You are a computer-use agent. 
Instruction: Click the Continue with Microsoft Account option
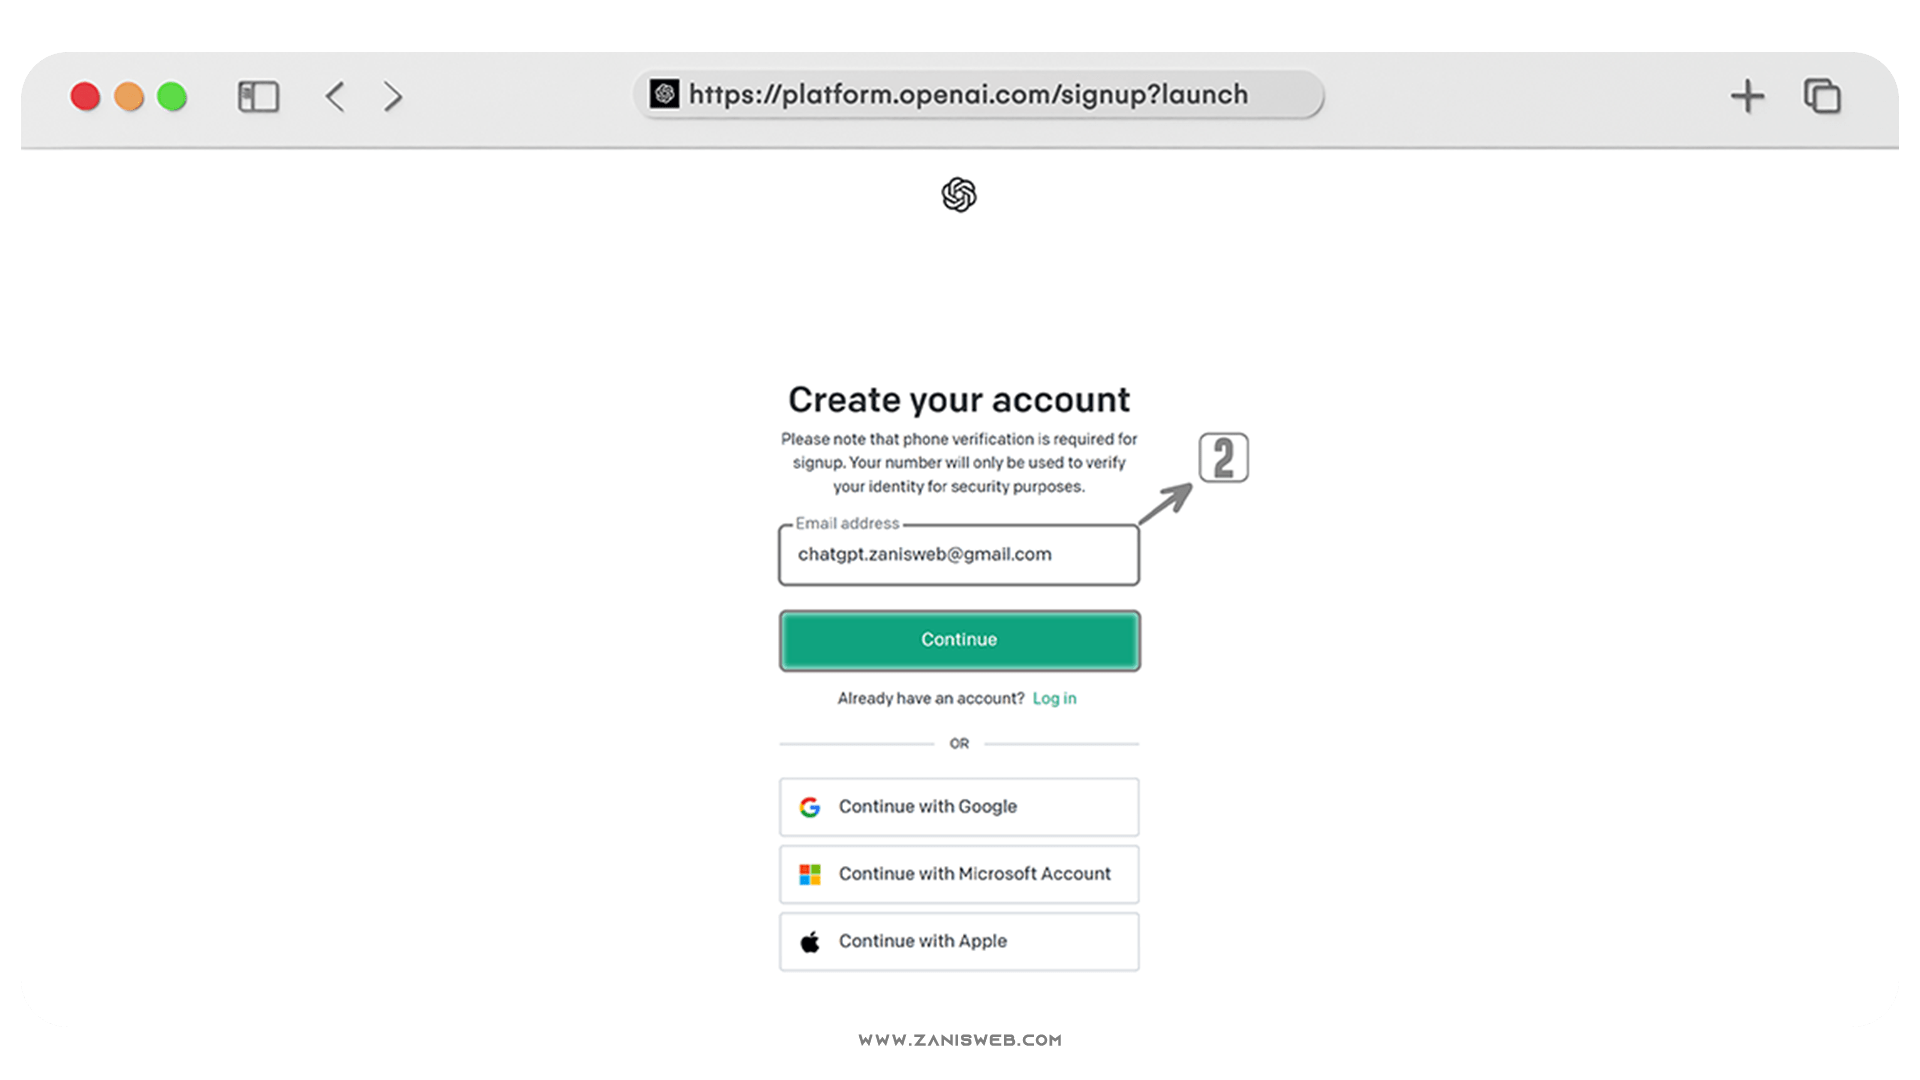click(x=959, y=872)
